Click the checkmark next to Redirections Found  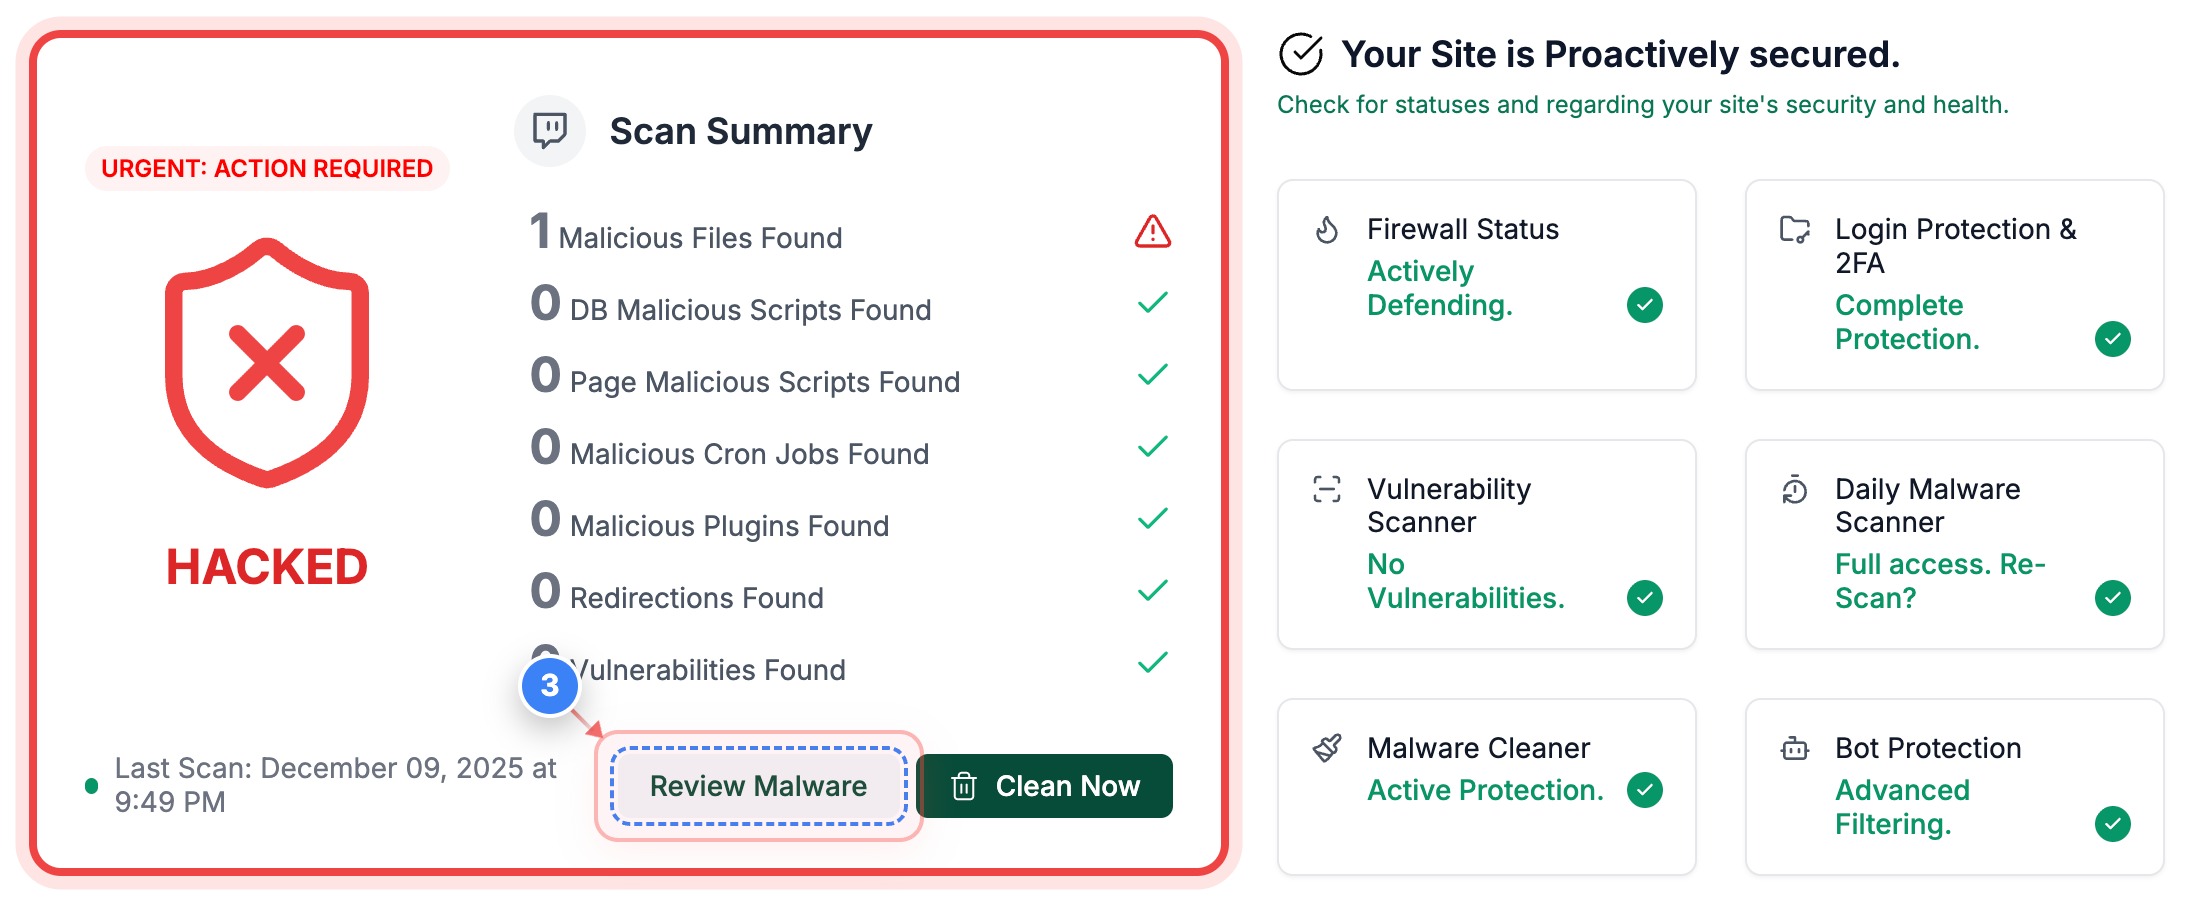coord(1151,590)
